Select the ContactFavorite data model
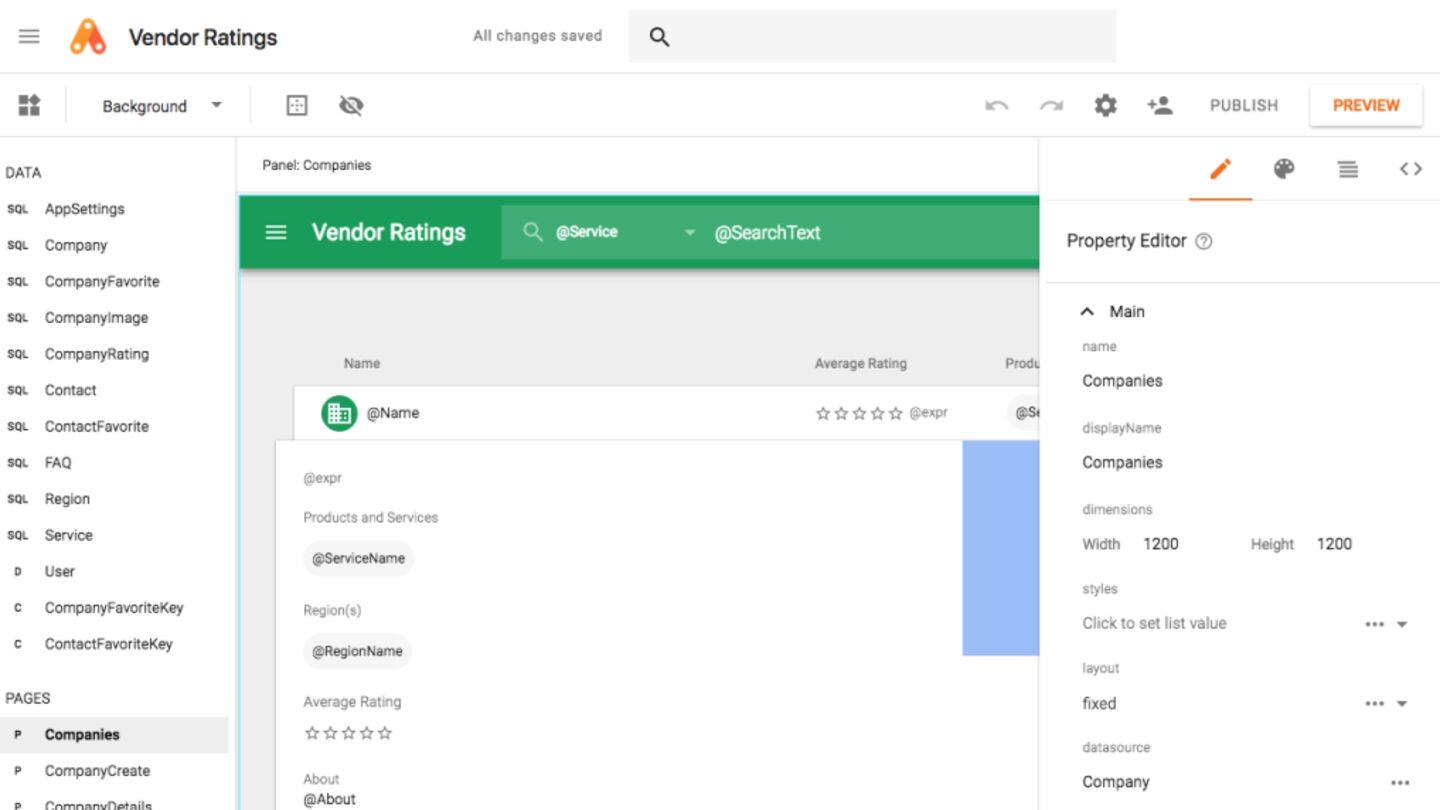 coord(97,426)
